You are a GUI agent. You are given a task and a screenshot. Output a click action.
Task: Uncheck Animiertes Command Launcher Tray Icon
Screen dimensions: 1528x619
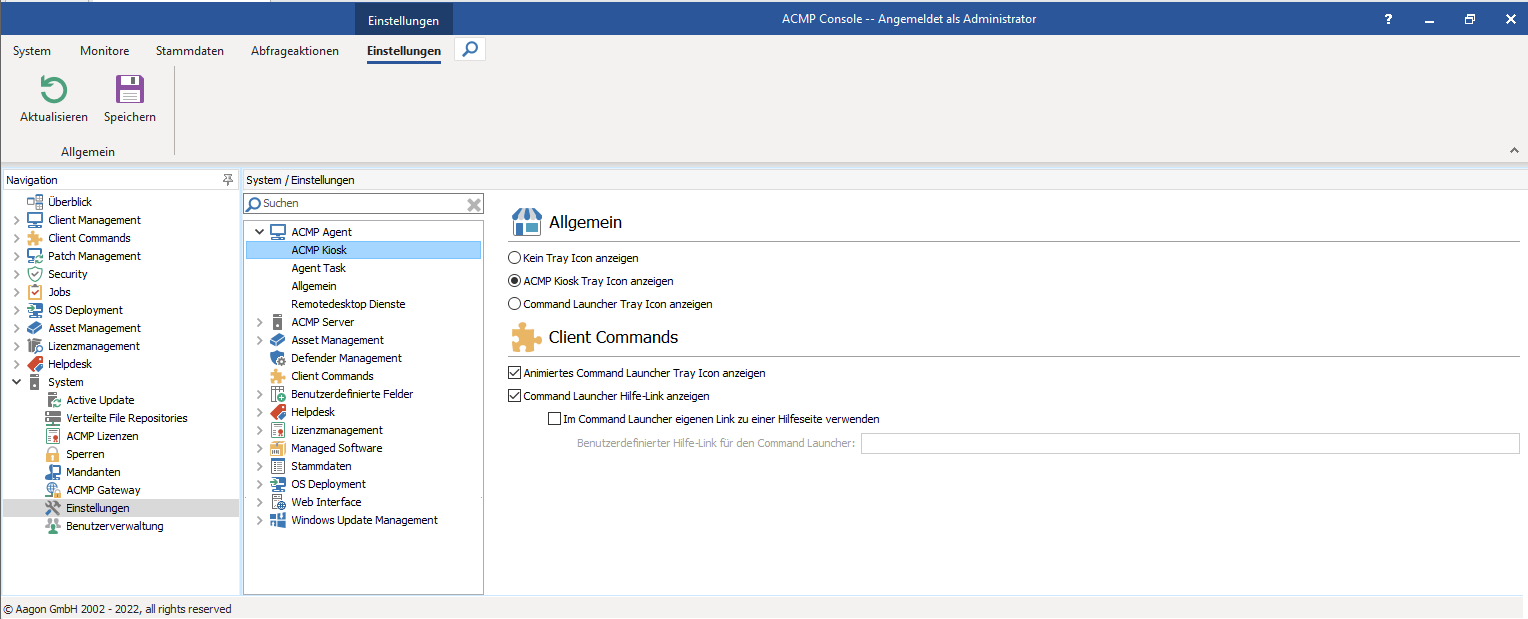pos(515,373)
